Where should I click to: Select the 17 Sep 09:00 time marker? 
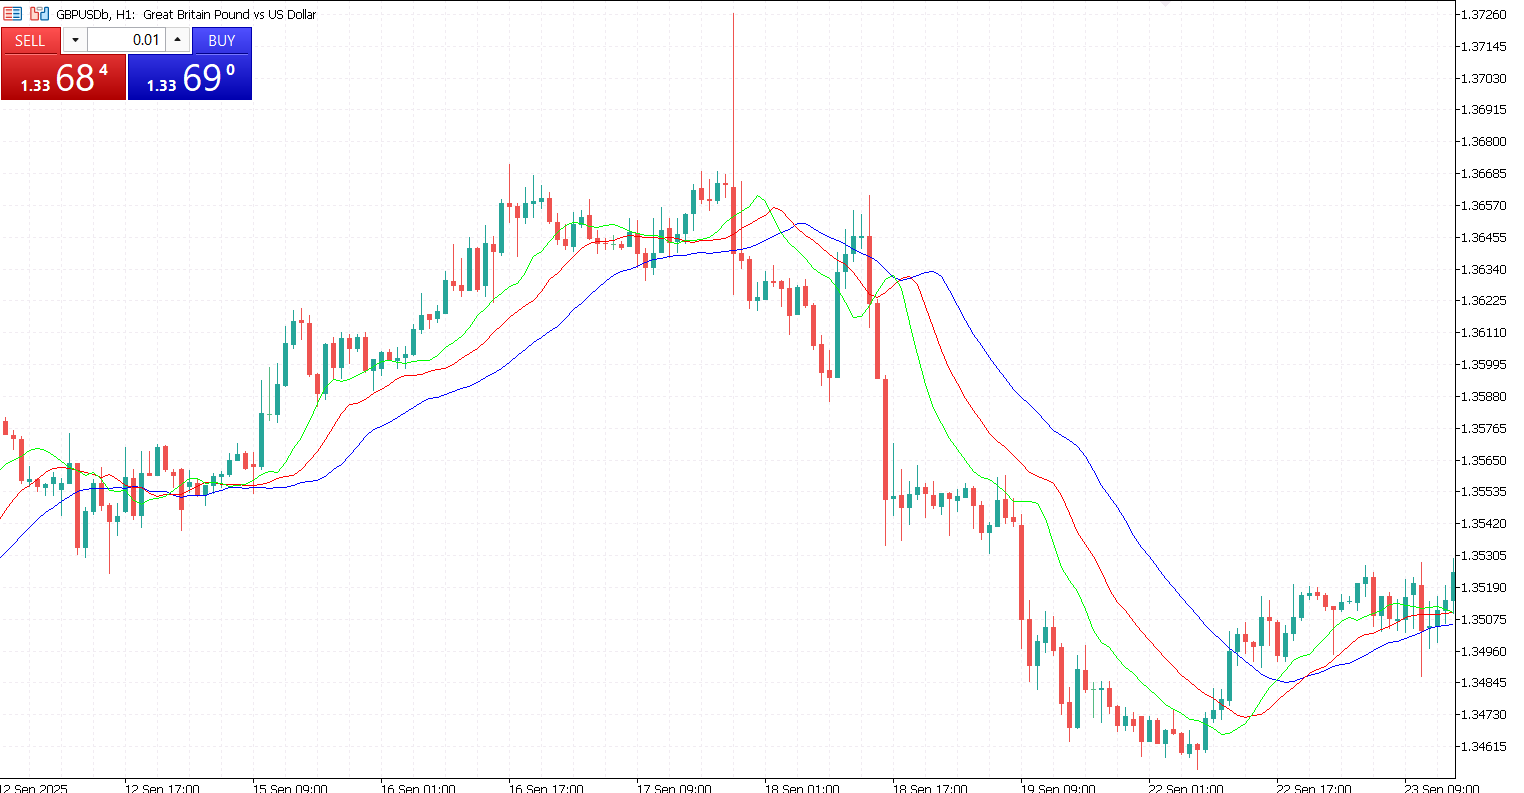[x=674, y=788]
